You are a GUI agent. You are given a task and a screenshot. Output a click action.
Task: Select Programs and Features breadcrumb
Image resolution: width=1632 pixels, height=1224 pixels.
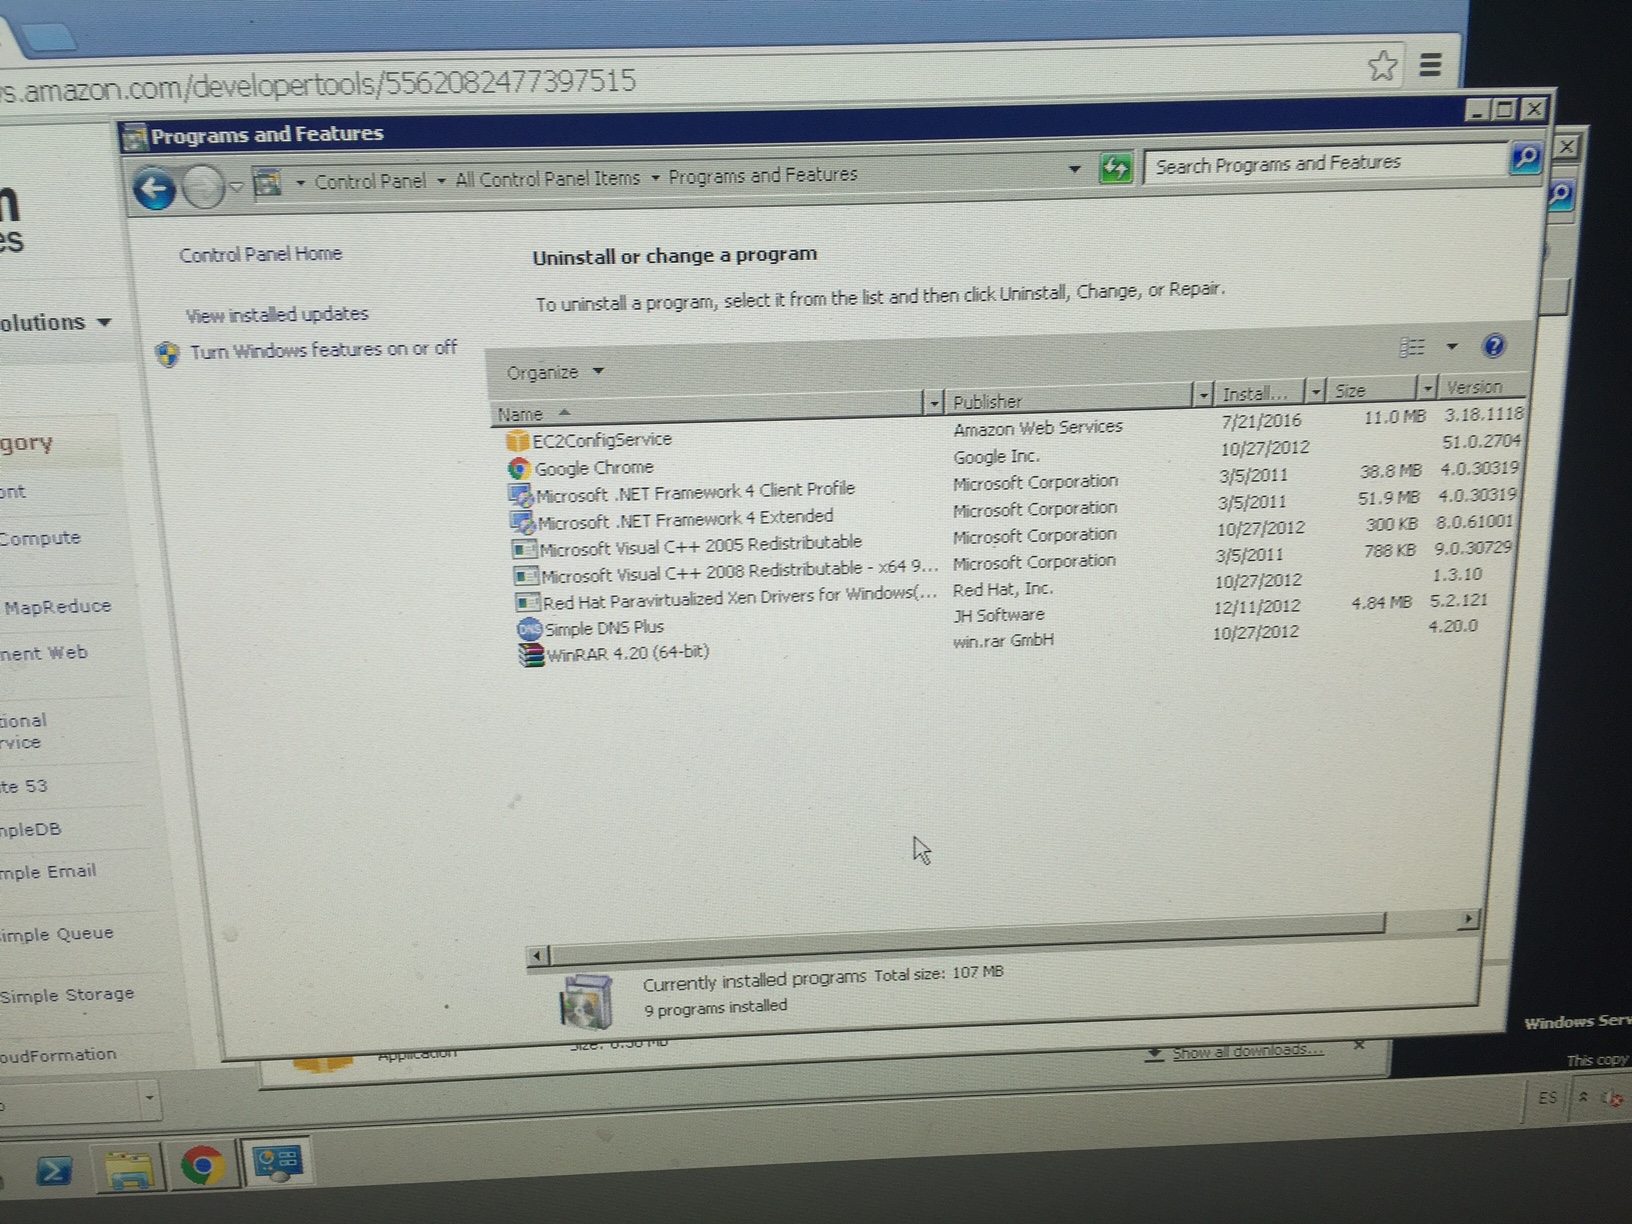pyautogui.click(x=762, y=175)
